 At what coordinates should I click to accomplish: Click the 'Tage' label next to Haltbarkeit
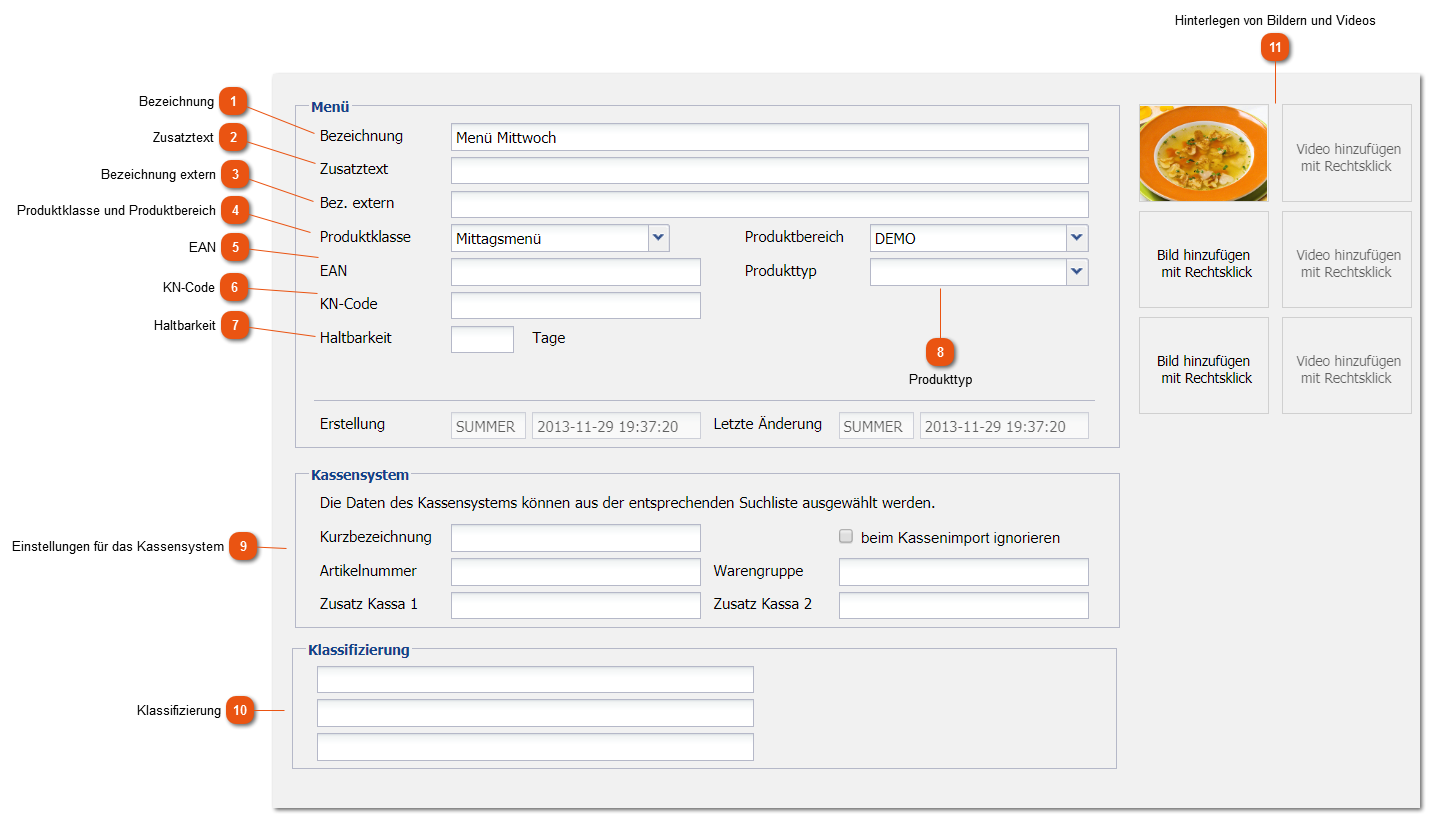click(549, 338)
